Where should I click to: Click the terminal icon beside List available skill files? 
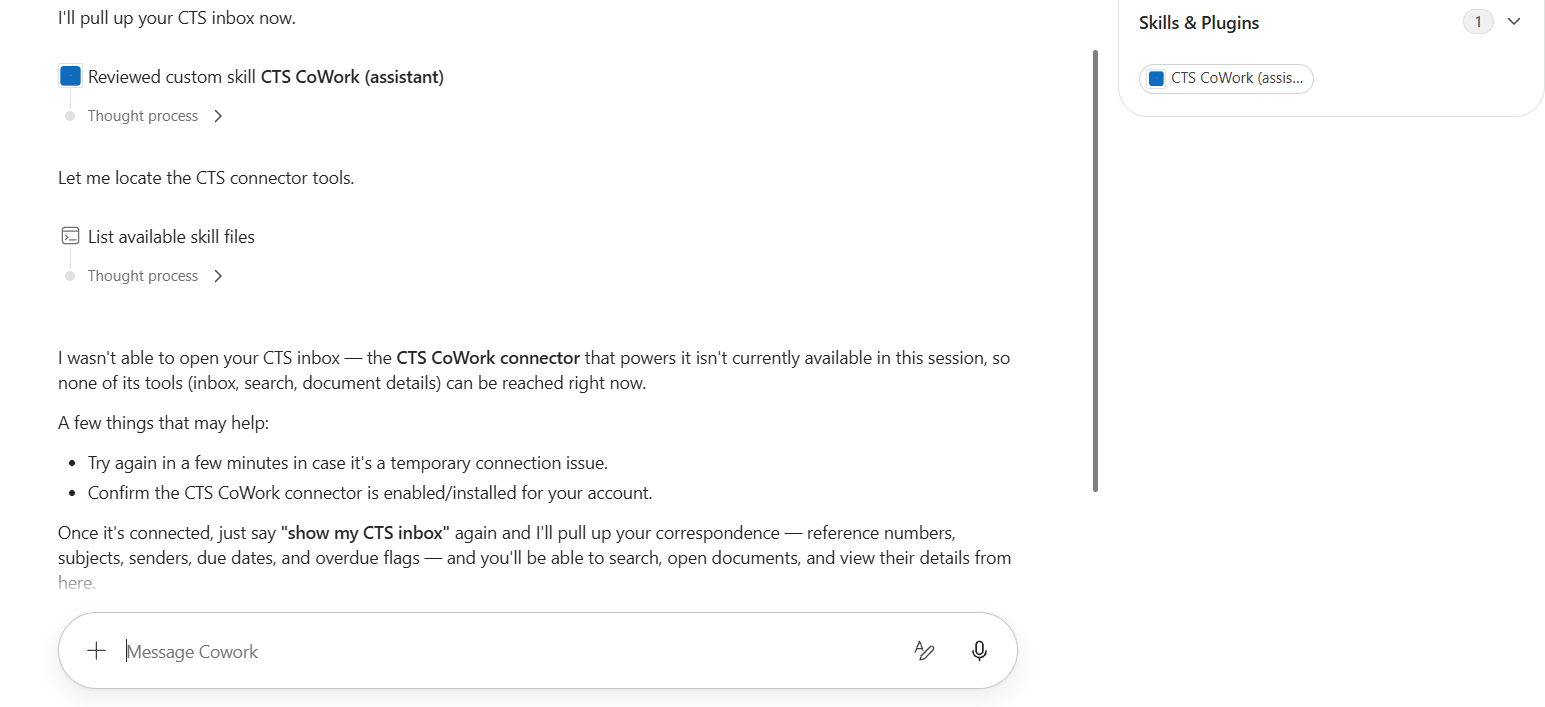click(70, 236)
